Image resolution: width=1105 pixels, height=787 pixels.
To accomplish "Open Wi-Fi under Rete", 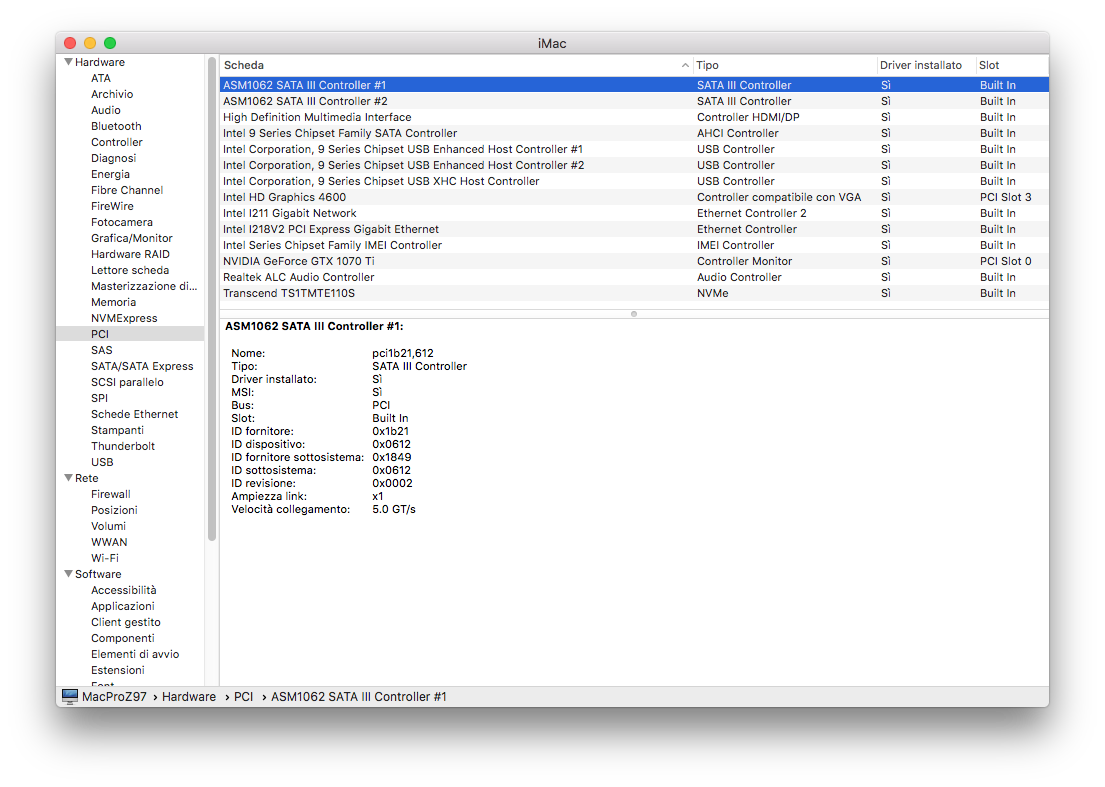I will click(105, 558).
